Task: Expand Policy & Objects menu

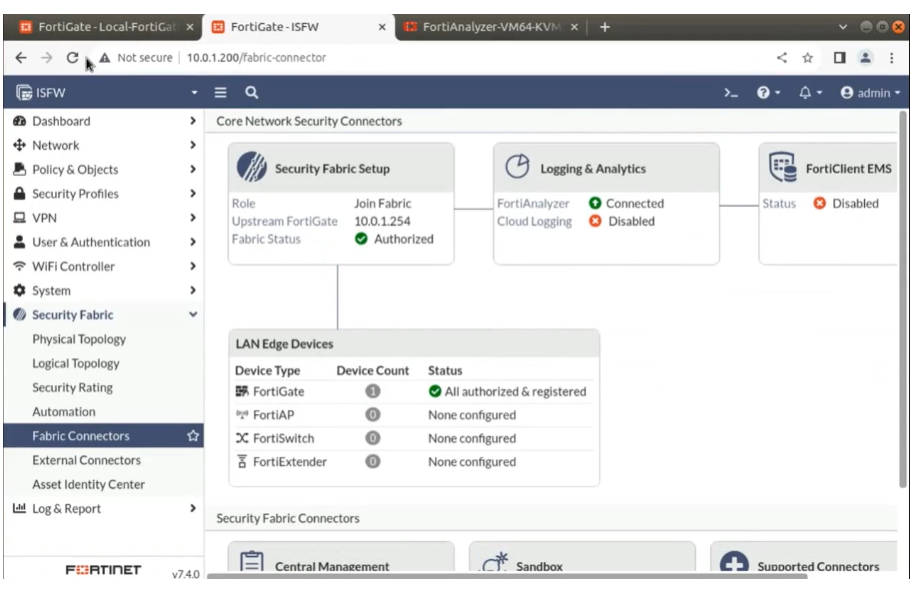Action: pos(104,170)
